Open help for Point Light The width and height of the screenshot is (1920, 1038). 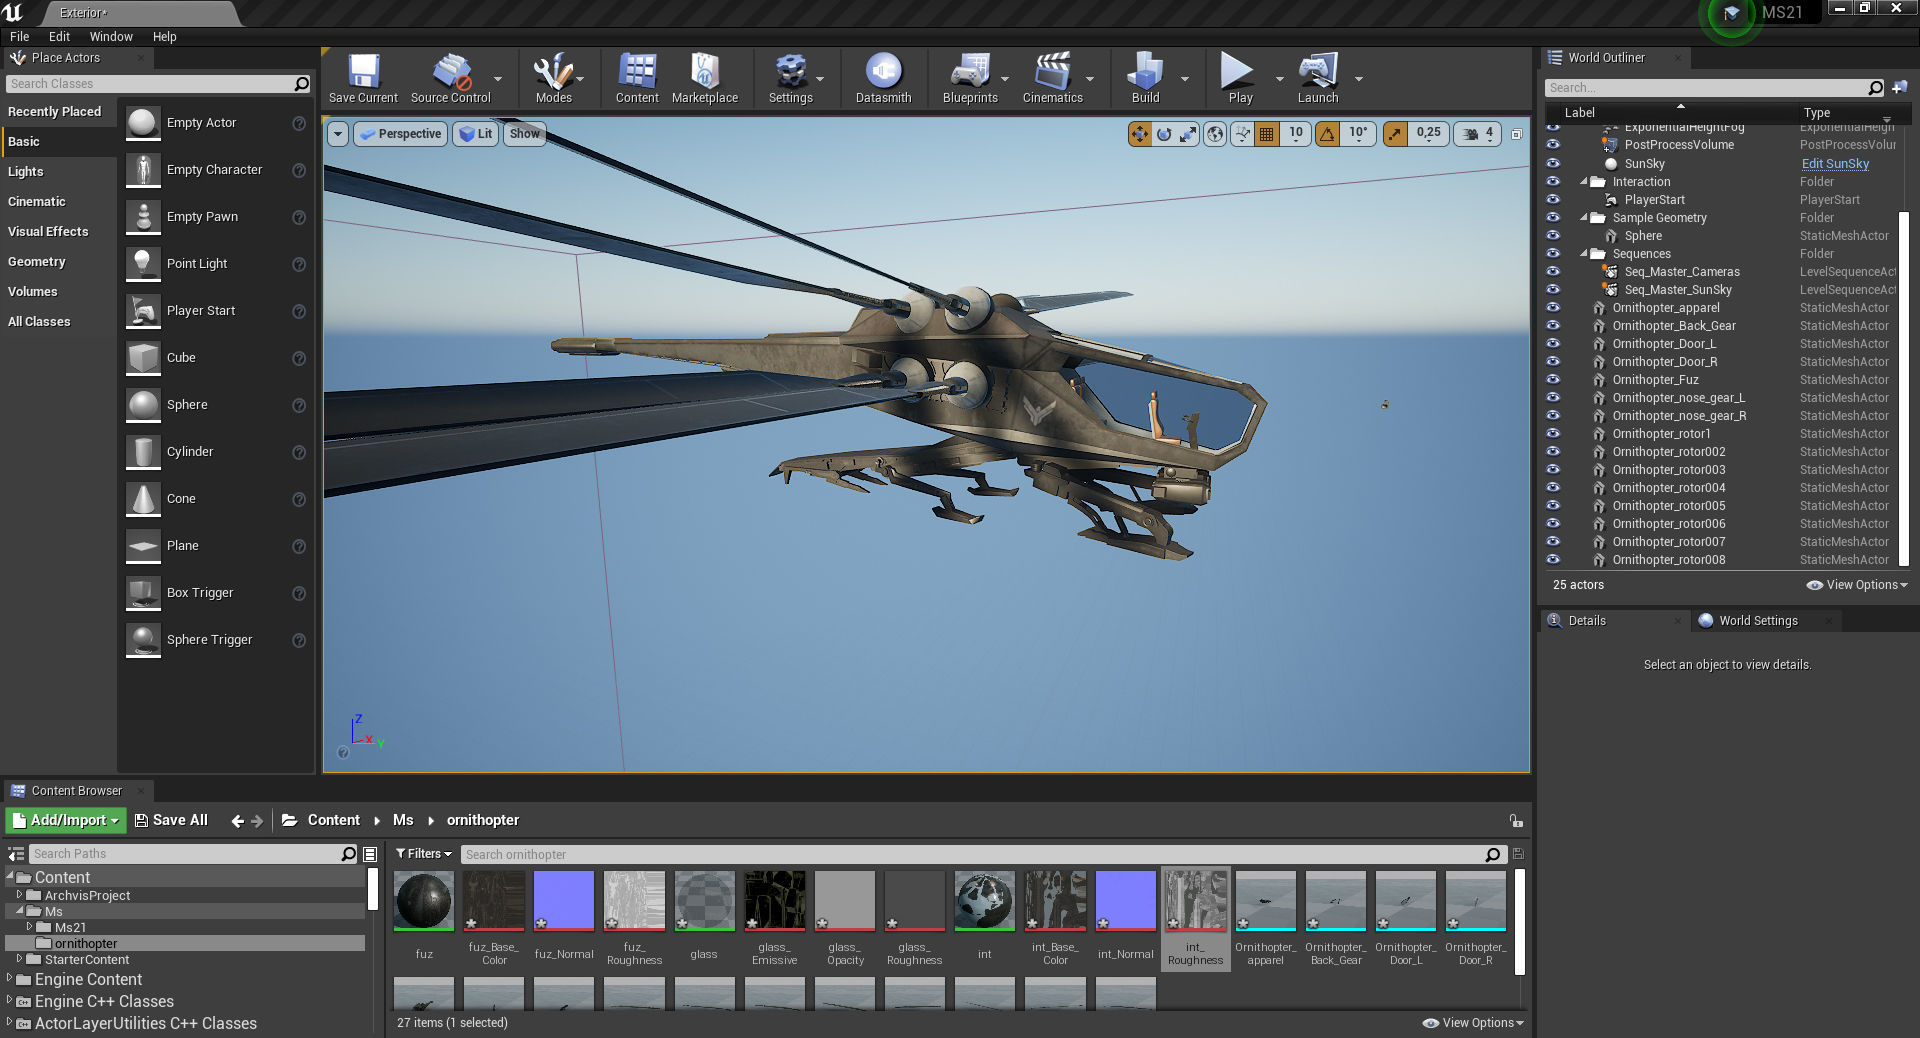[x=298, y=264]
